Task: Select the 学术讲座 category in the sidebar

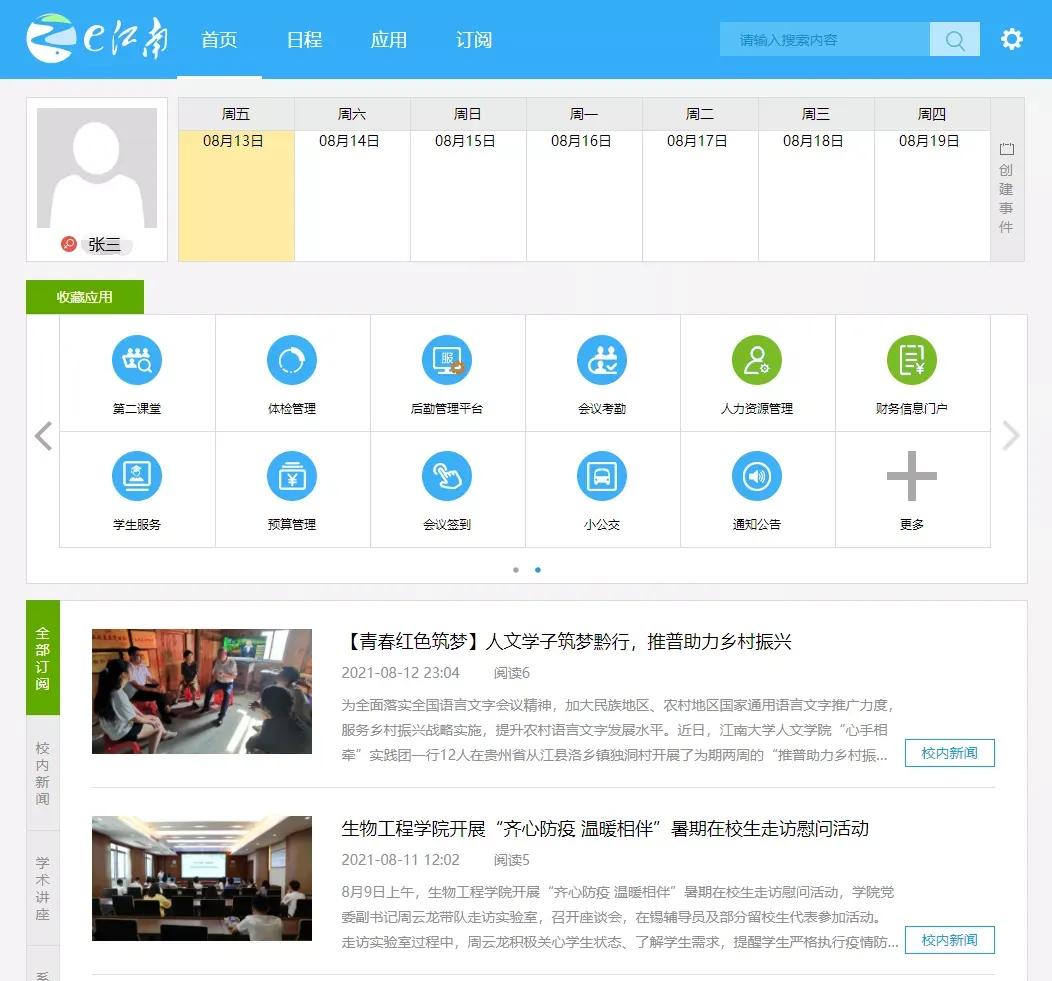Action: 42,888
